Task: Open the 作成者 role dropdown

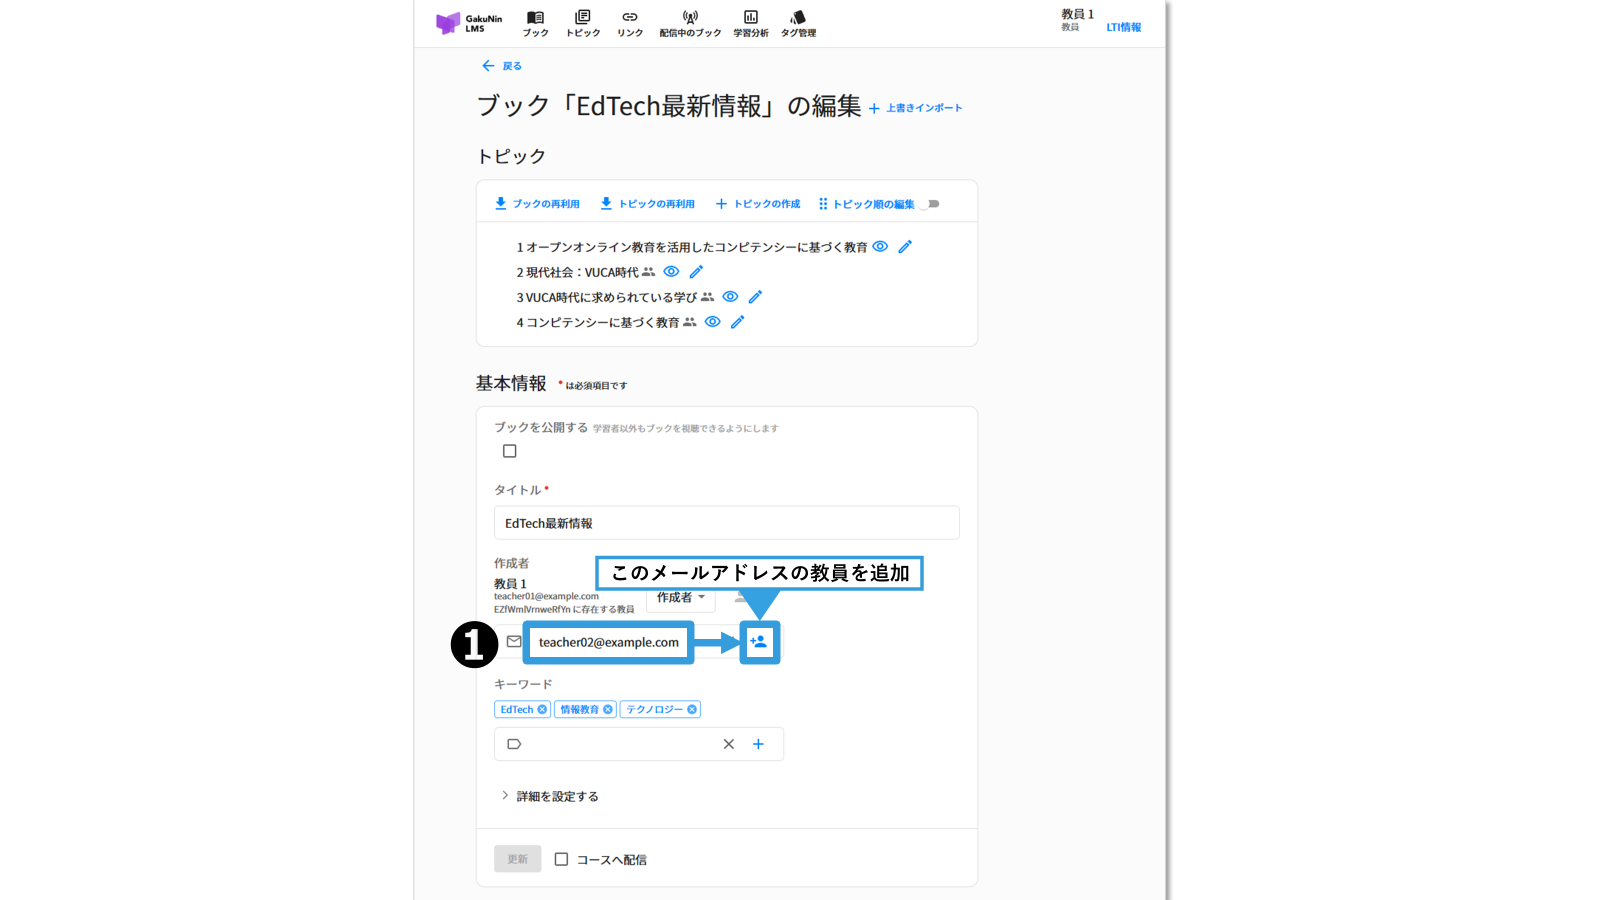Action: pyautogui.click(x=681, y=598)
